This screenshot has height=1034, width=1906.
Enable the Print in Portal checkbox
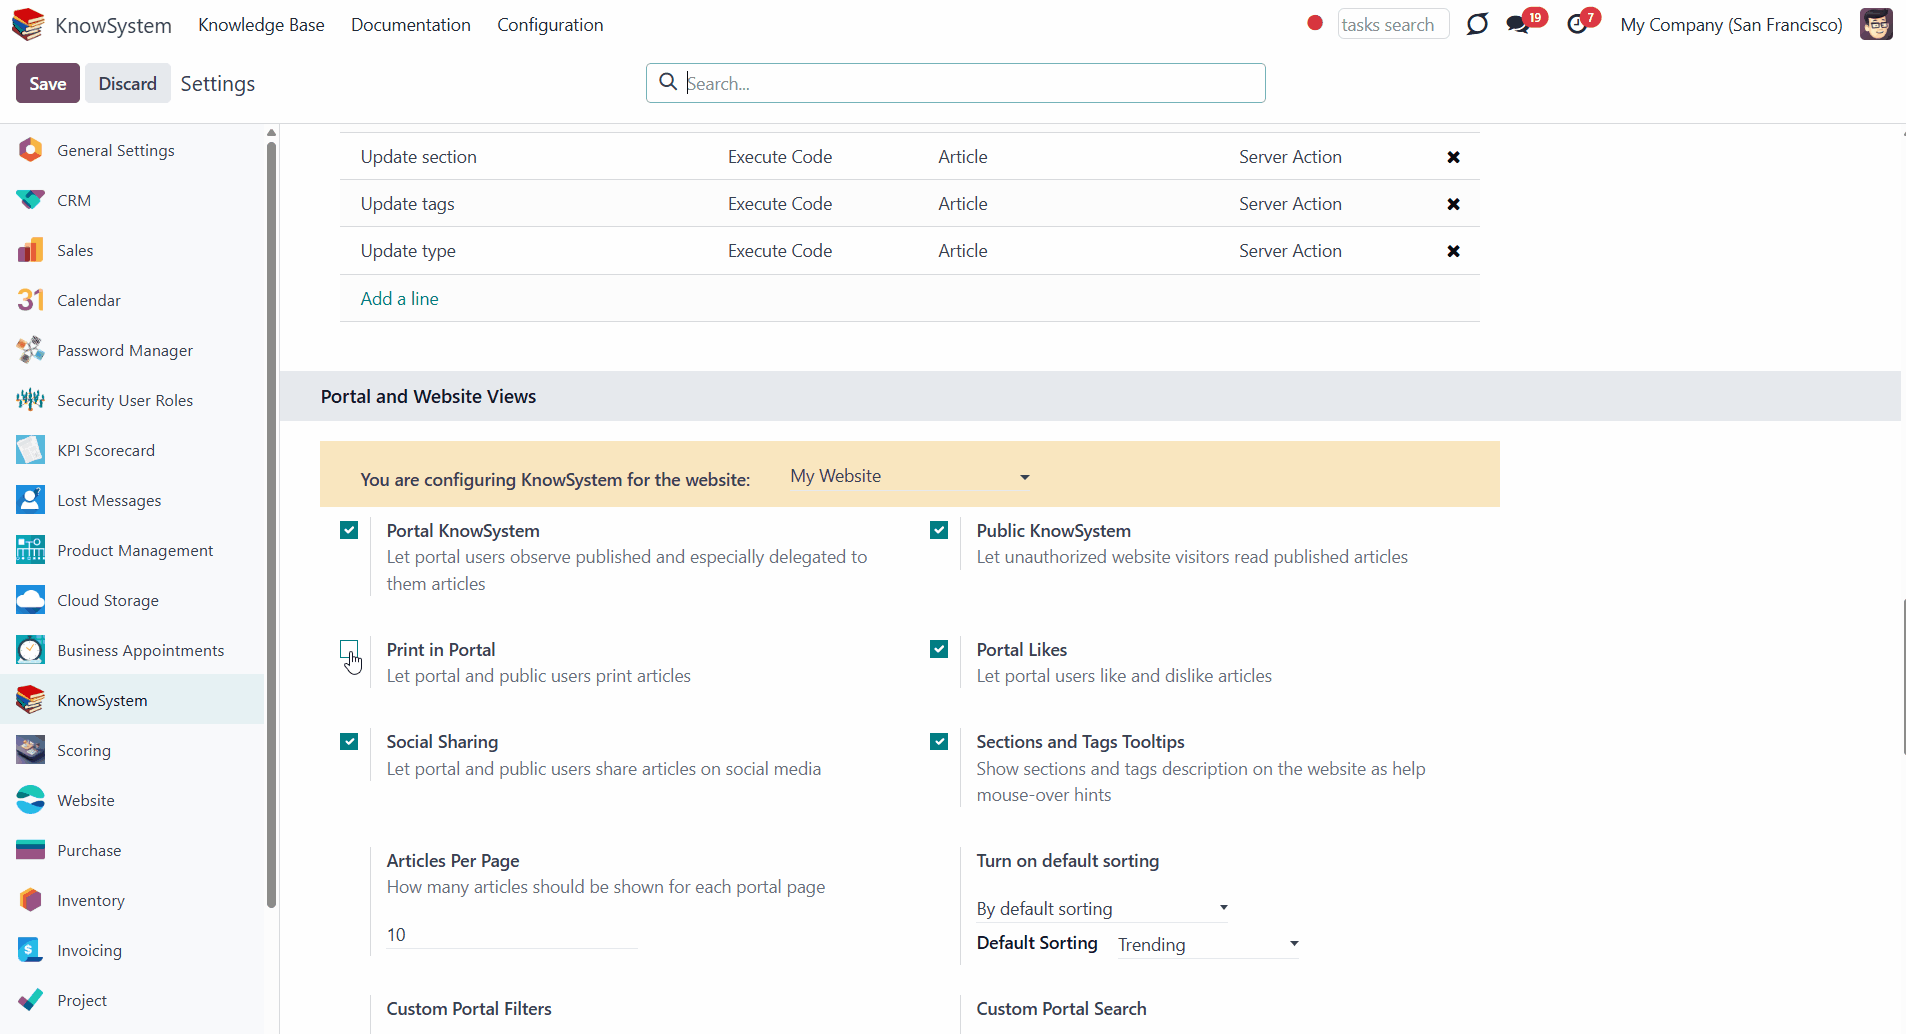pos(349,649)
